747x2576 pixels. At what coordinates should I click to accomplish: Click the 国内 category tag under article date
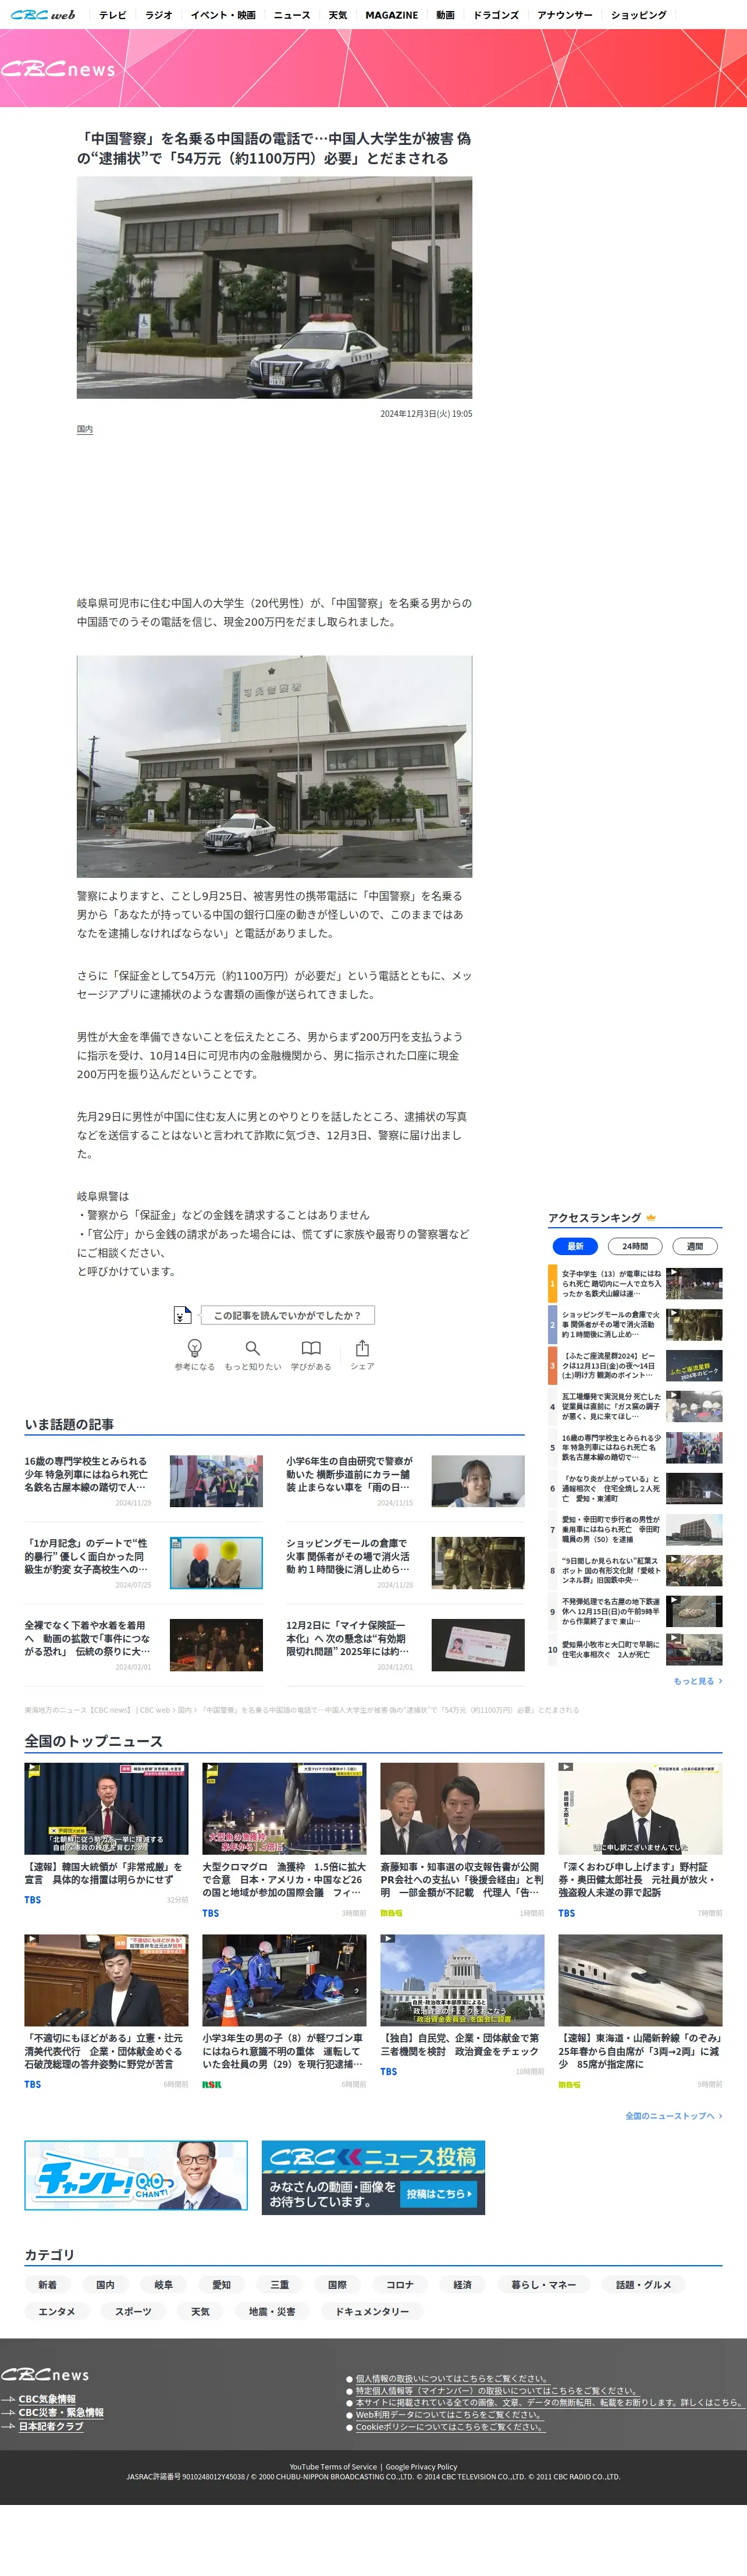[85, 429]
